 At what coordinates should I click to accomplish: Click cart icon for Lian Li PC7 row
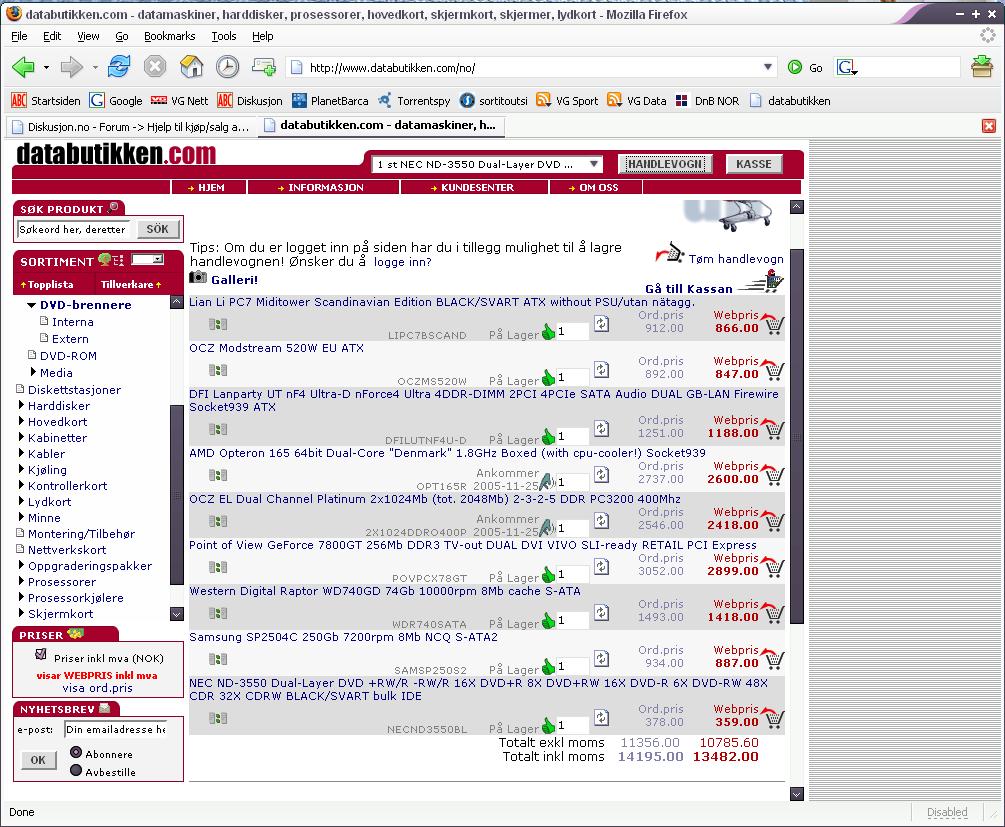tap(772, 323)
